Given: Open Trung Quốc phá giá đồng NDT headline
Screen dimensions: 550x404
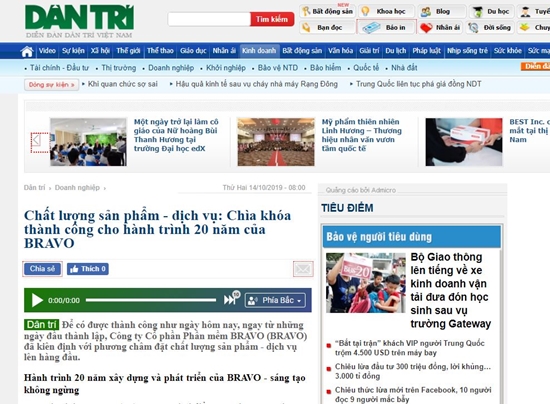Looking at the screenshot, I should pos(419,84).
